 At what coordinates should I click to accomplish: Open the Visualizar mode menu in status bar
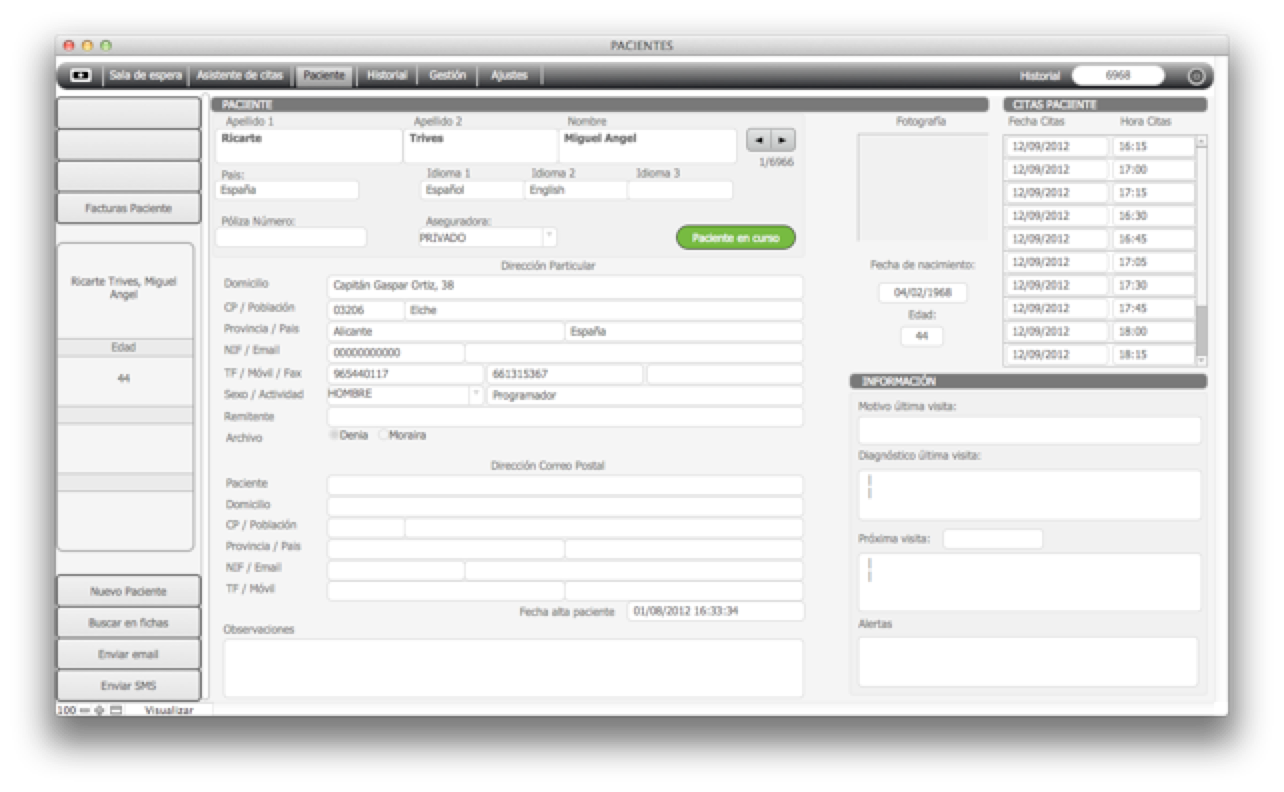[168, 710]
